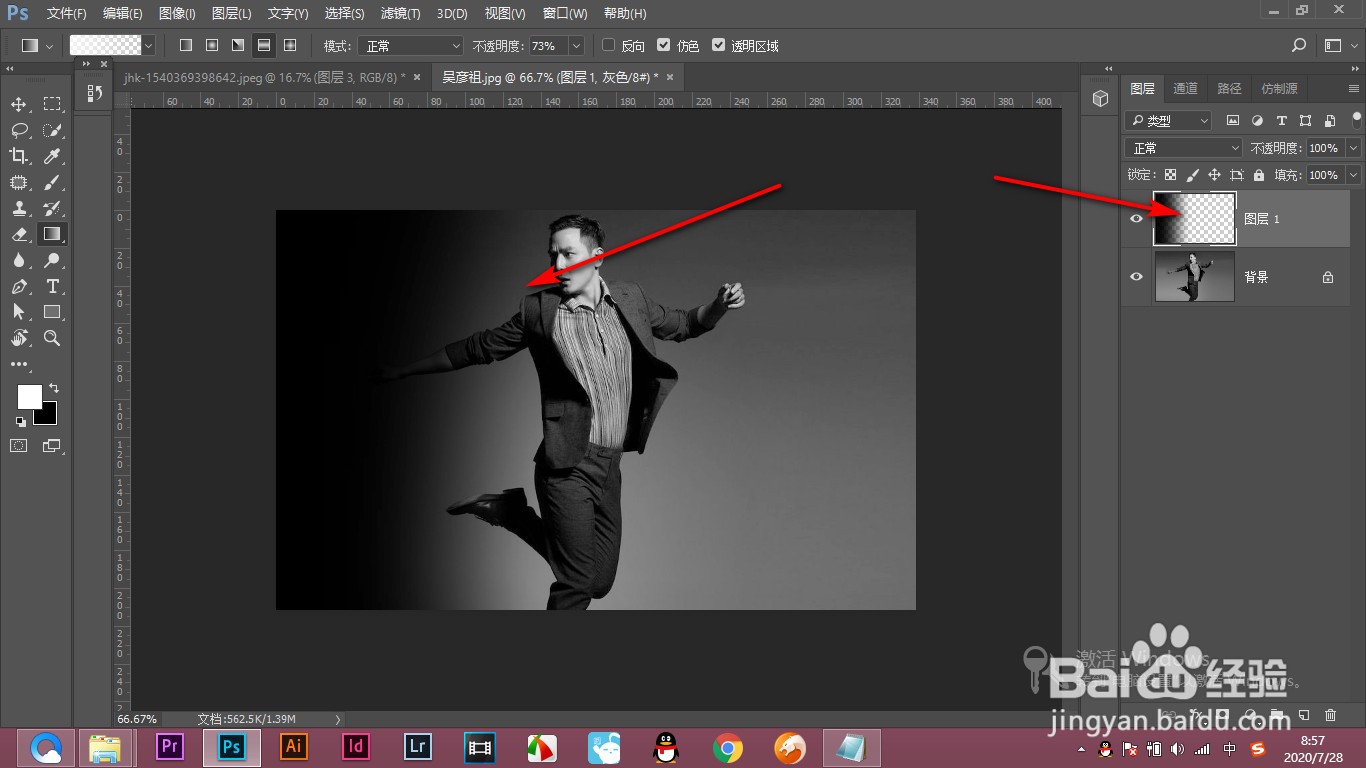Select the Lasso tool

[x=19, y=130]
